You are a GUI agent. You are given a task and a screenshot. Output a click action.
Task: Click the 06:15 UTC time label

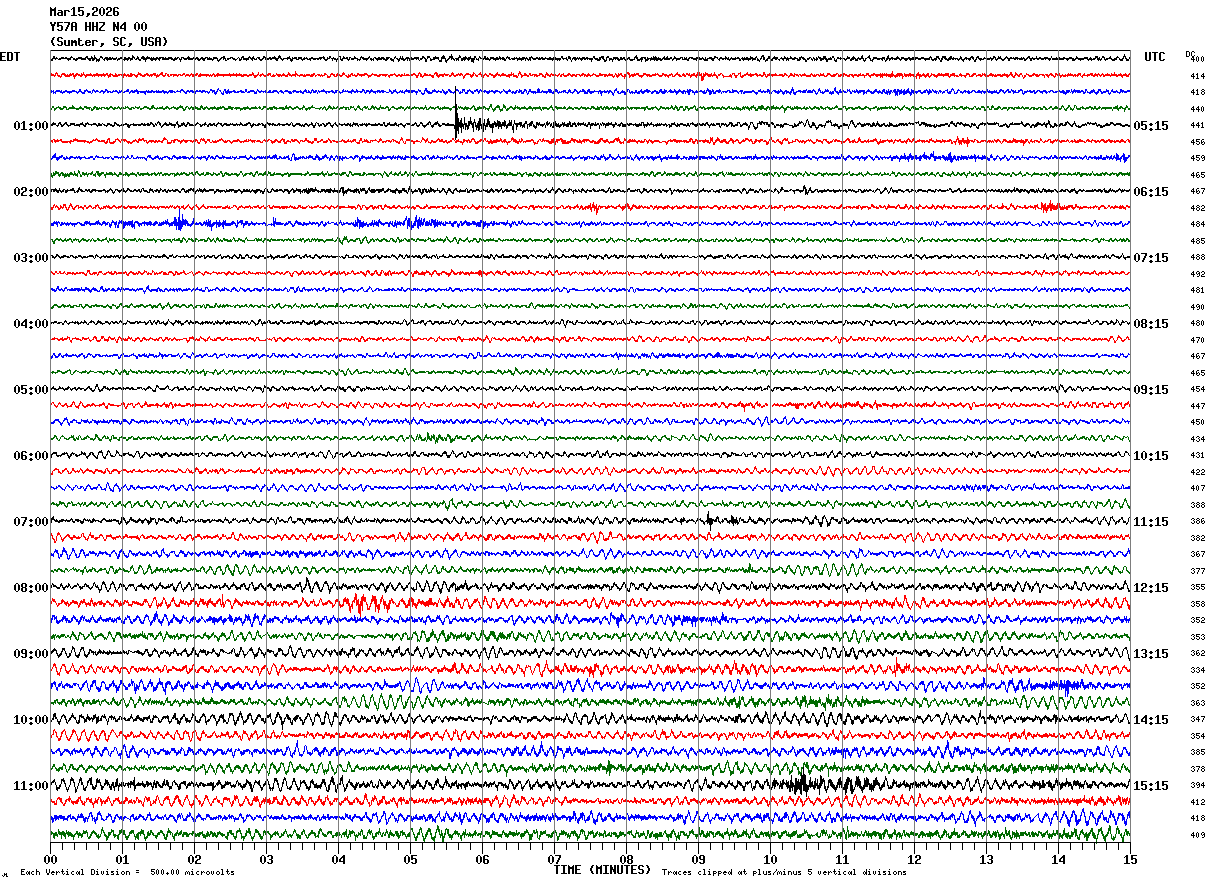1151,192
